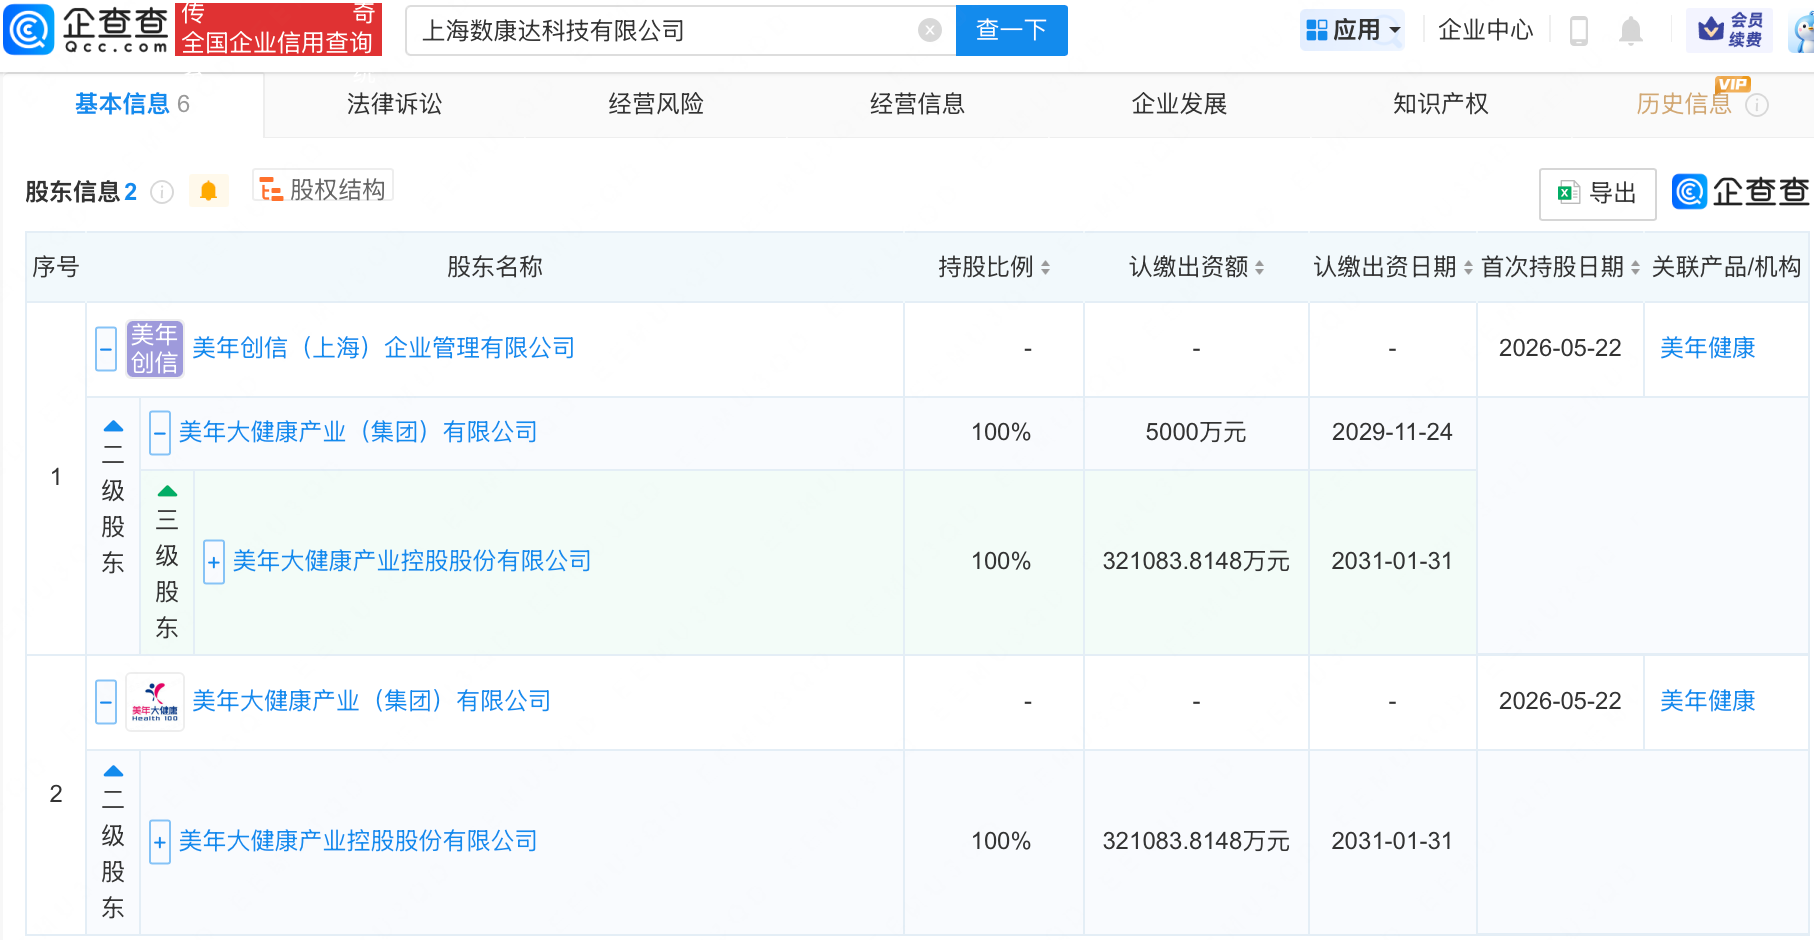Collapse 二级股东 arrow in row 1

(114, 427)
